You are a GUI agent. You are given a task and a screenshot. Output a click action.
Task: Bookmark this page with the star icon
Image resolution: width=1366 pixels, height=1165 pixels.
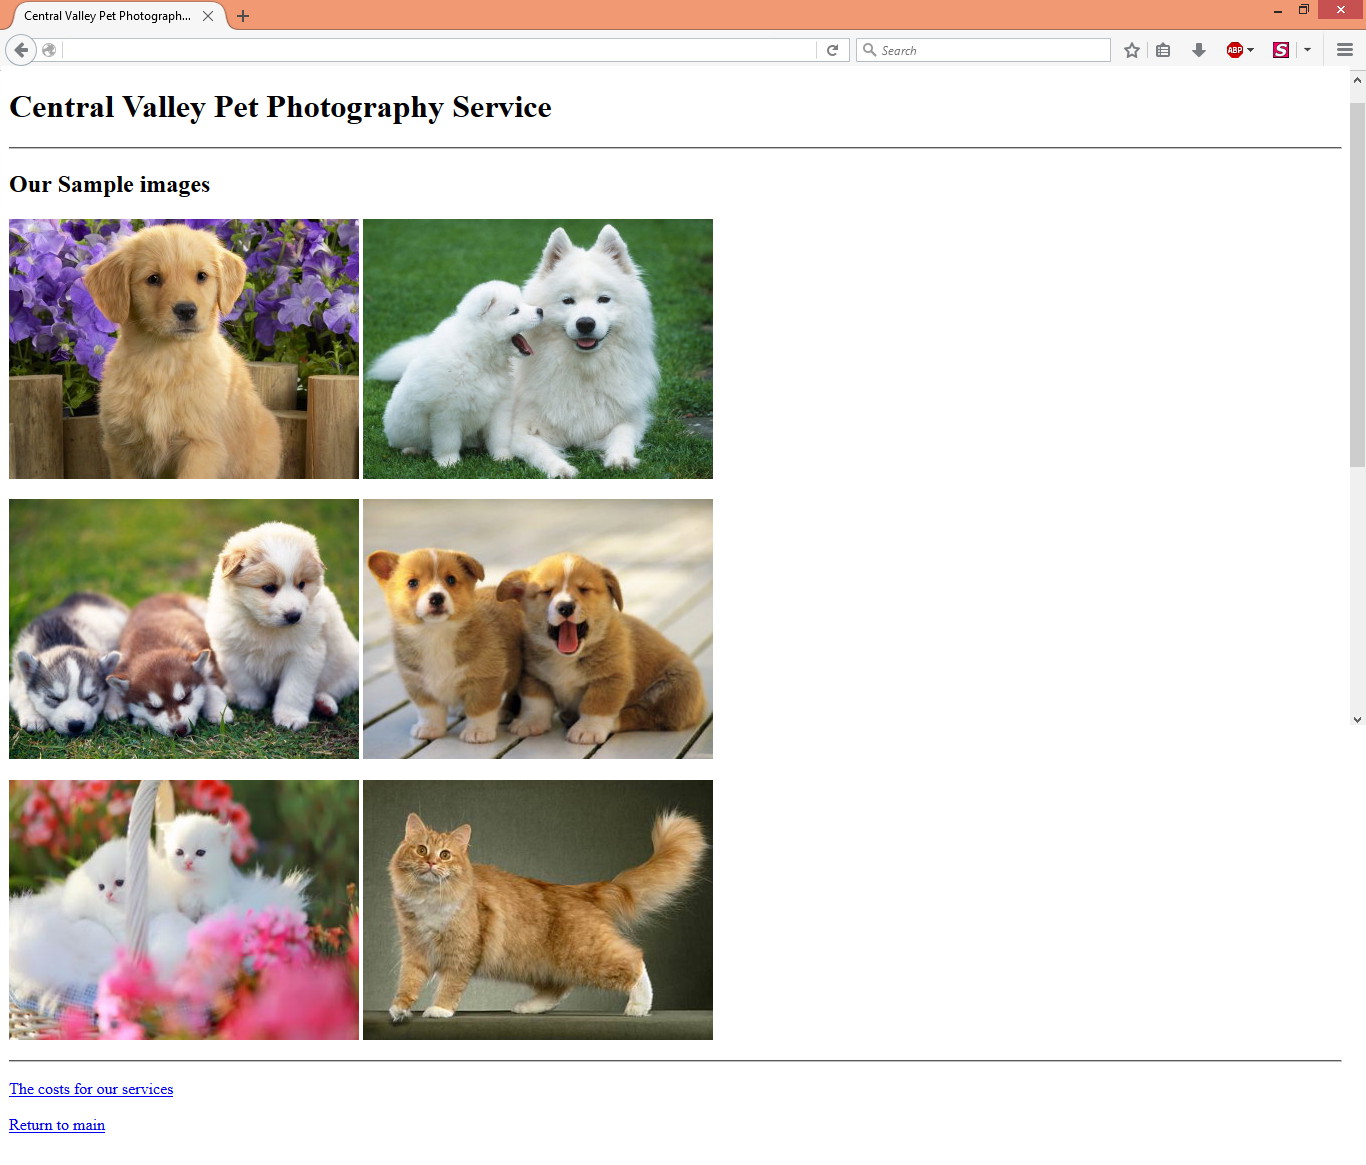click(1131, 50)
